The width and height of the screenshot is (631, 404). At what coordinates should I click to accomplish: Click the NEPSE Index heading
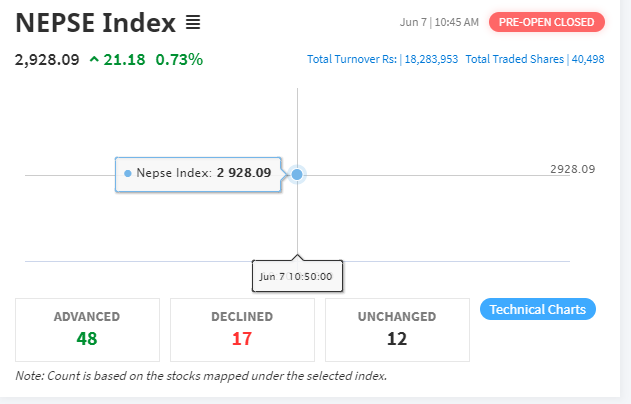[x=95, y=23]
